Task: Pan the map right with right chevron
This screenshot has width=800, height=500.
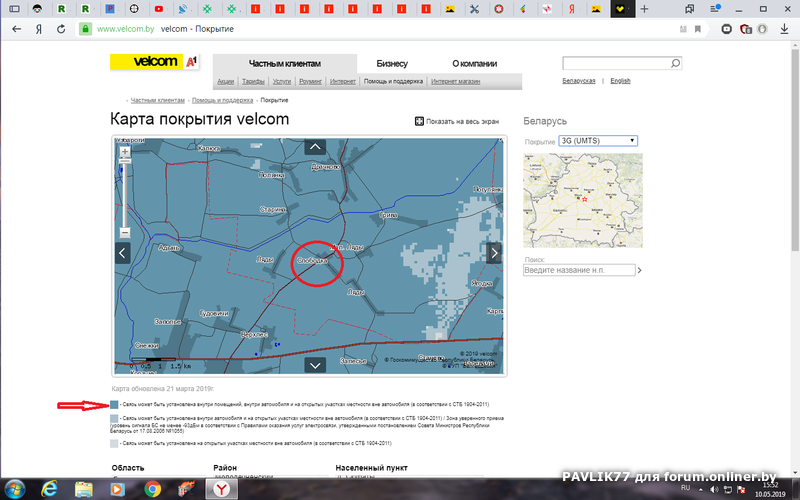Action: coord(494,253)
